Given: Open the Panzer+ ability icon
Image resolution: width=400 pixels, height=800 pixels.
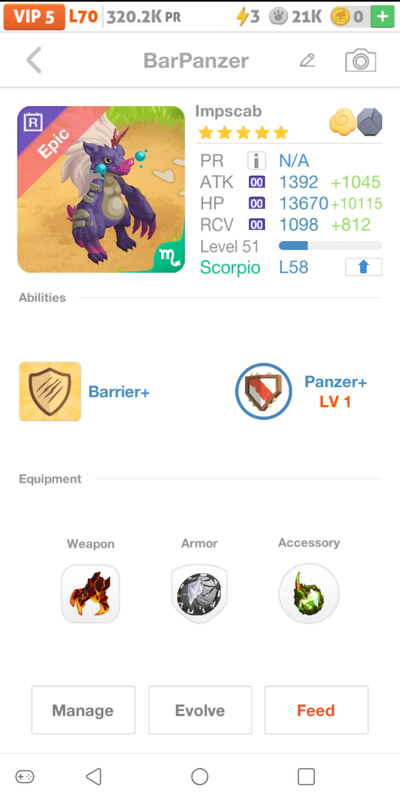Looking at the screenshot, I should click(x=264, y=391).
